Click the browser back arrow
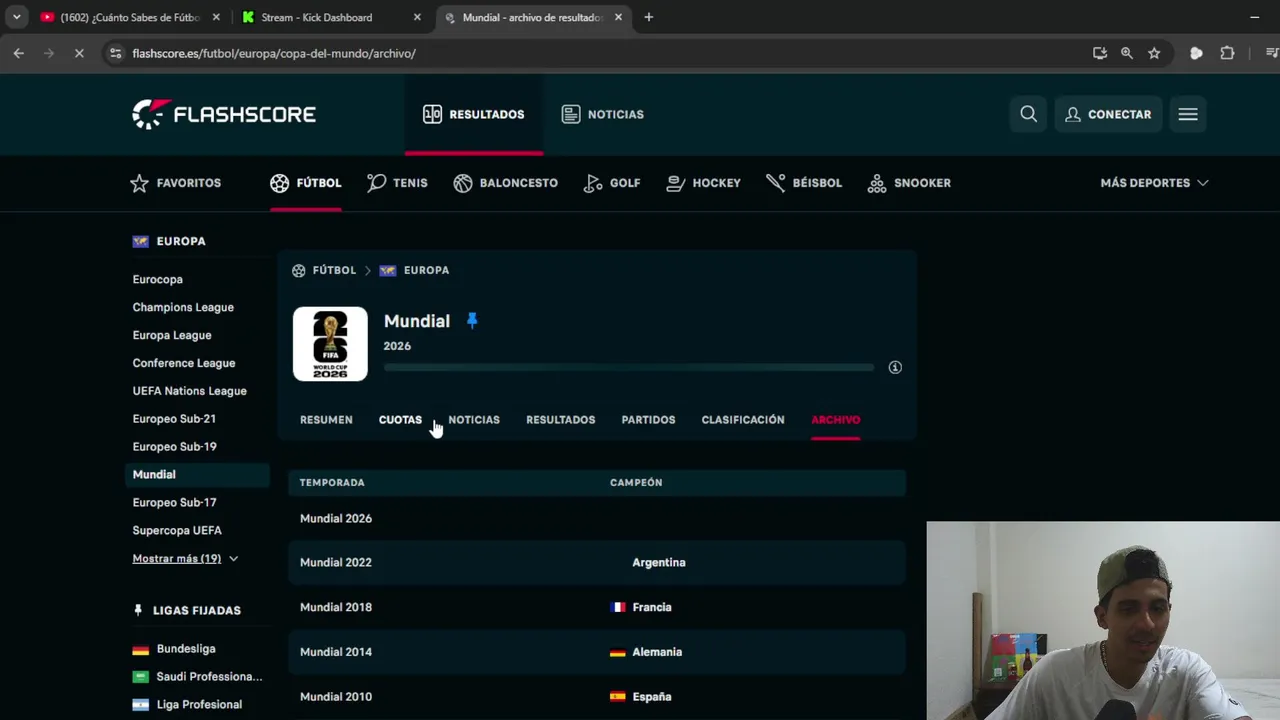 pos(18,53)
